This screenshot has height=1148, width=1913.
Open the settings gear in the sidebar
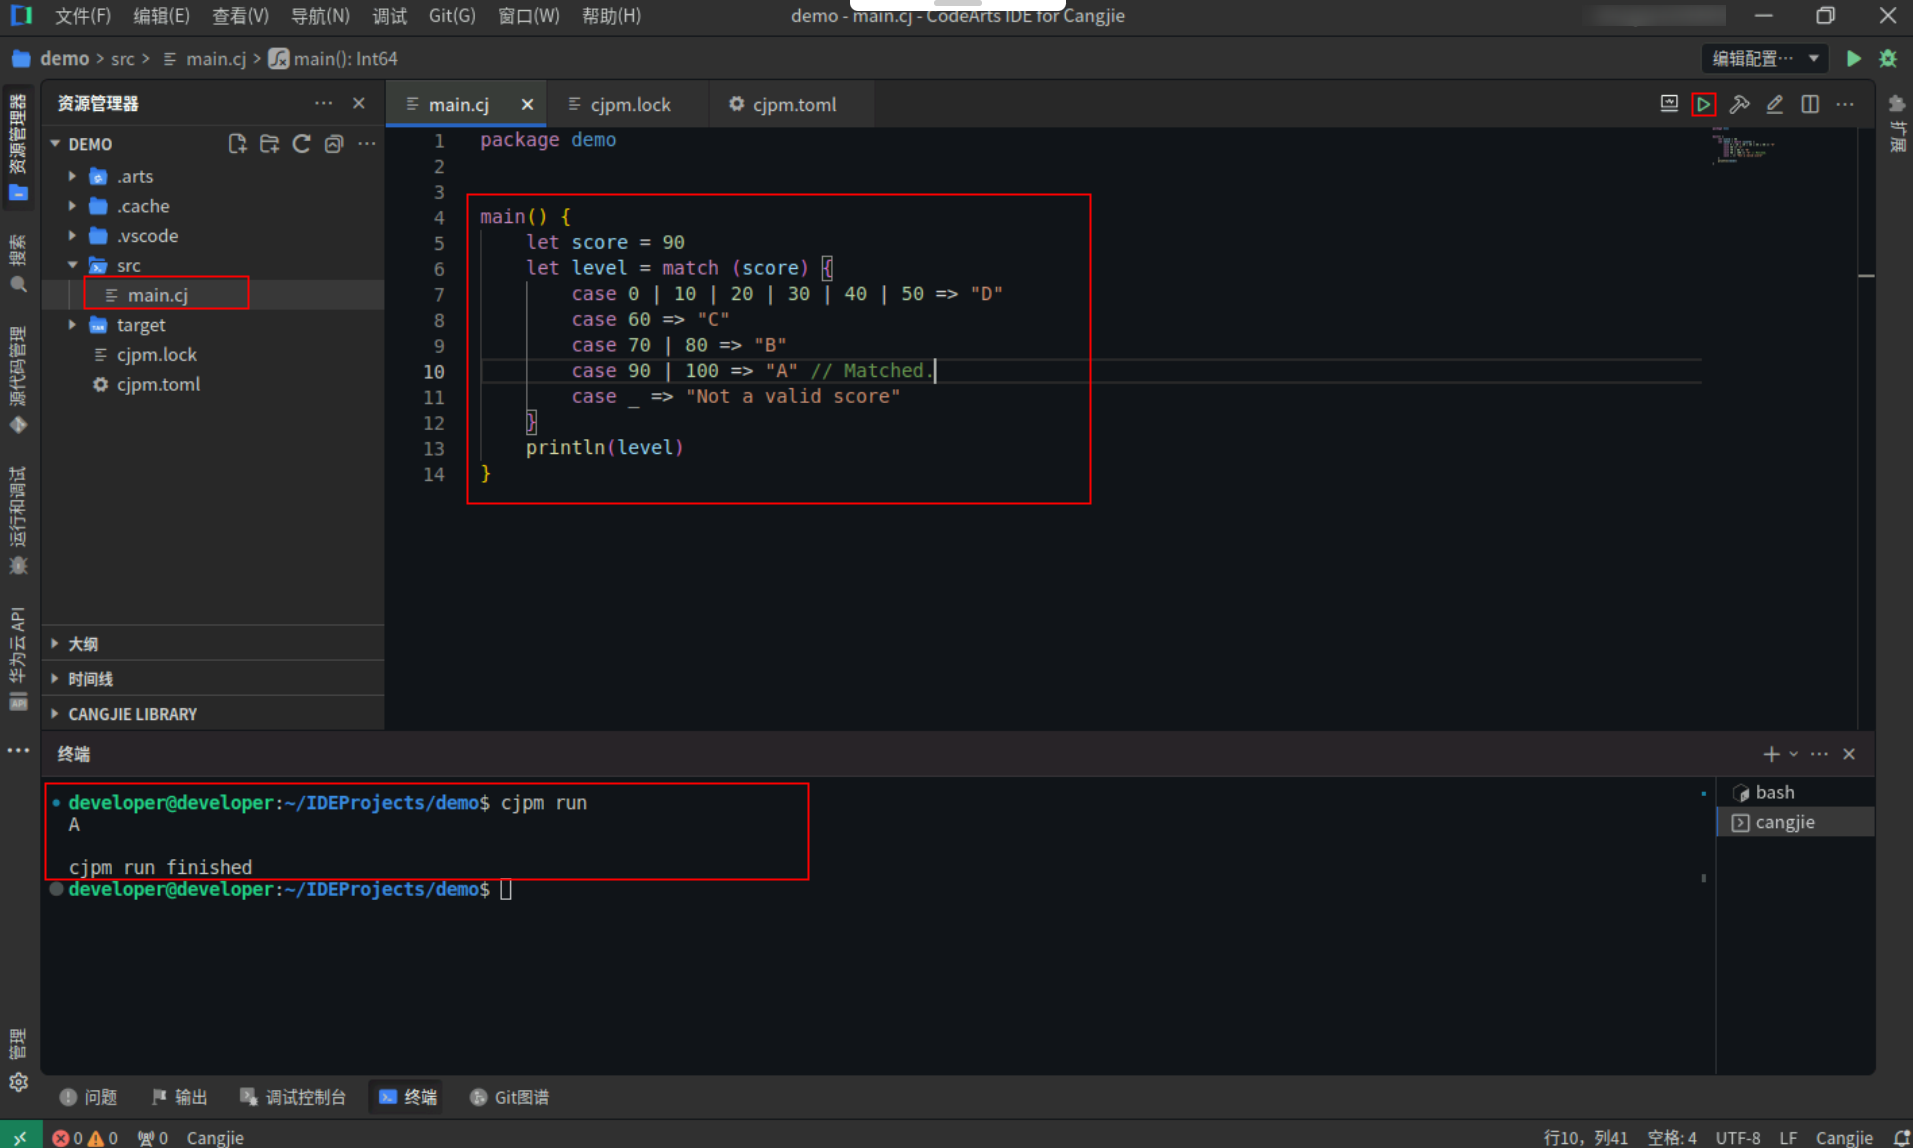[18, 1082]
